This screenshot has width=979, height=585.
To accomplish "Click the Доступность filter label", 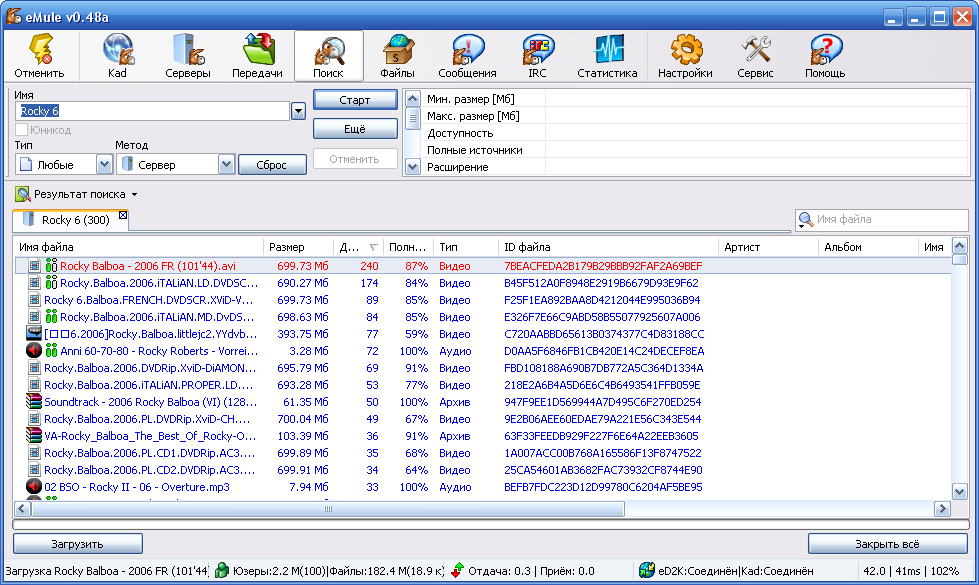I will (x=460, y=133).
